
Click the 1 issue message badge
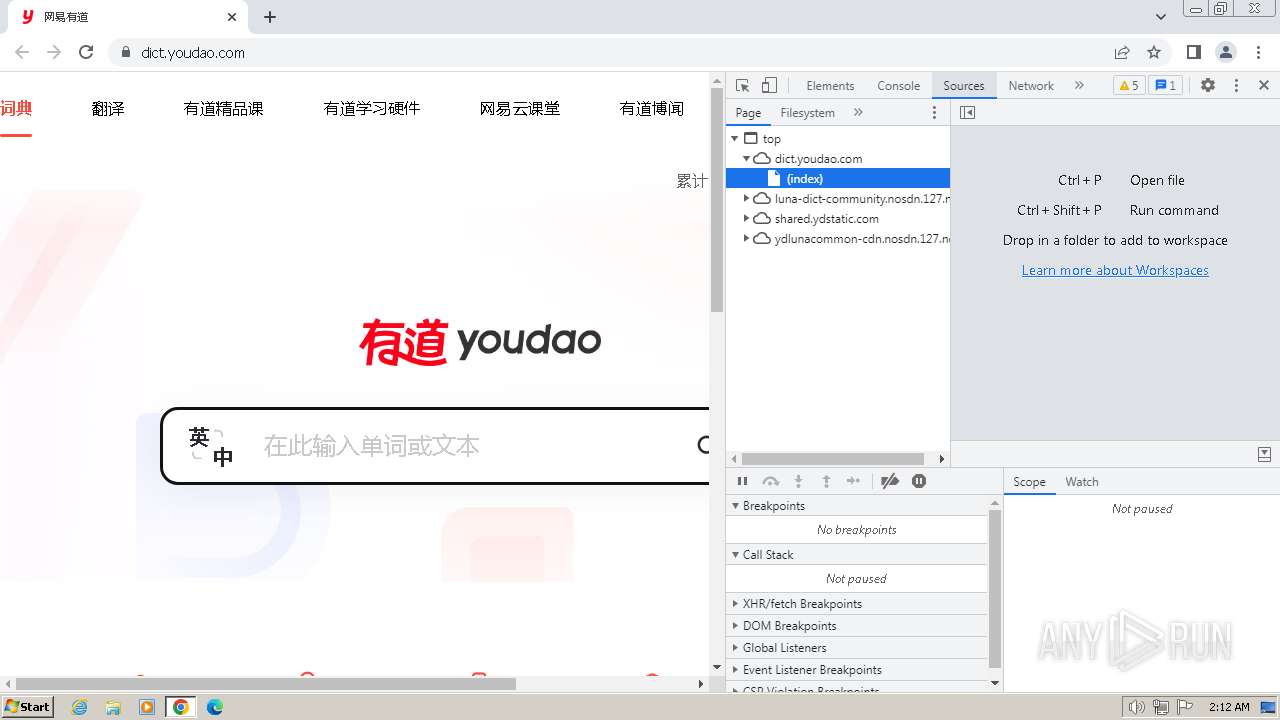1165,86
